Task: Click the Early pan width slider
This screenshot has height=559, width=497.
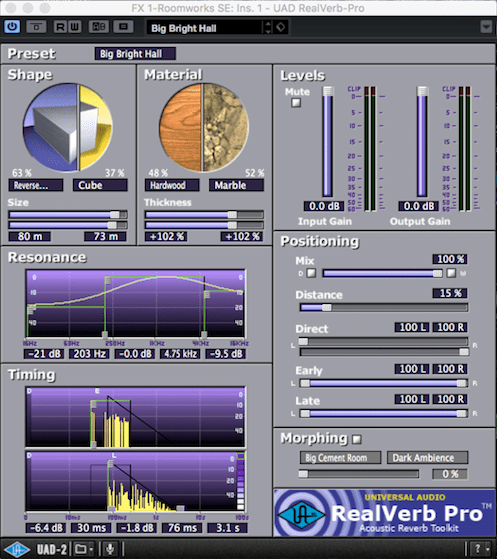Action: click(384, 383)
